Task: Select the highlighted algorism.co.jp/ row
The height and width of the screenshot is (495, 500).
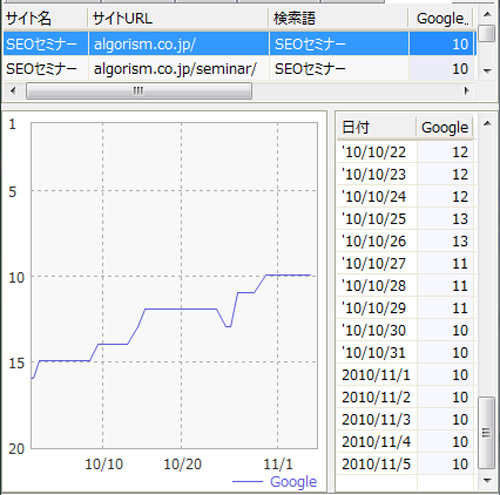Action: [239, 44]
